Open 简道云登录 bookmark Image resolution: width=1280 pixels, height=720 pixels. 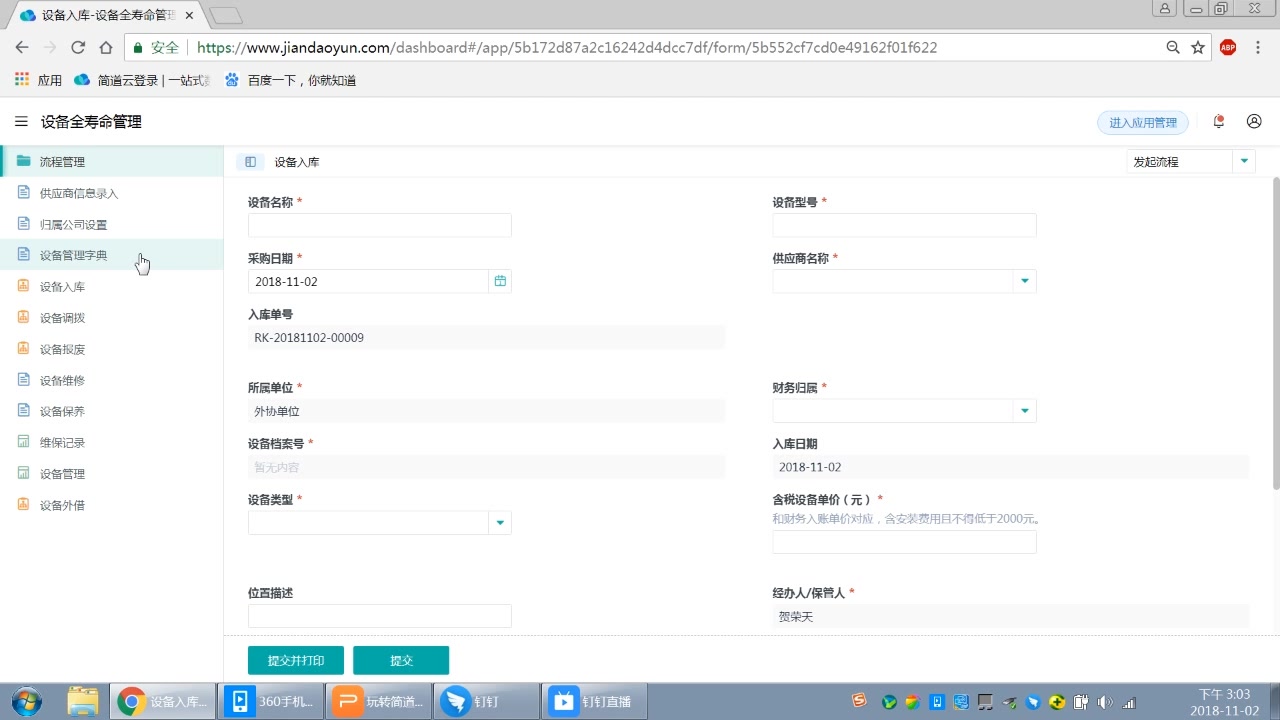coord(142,80)
